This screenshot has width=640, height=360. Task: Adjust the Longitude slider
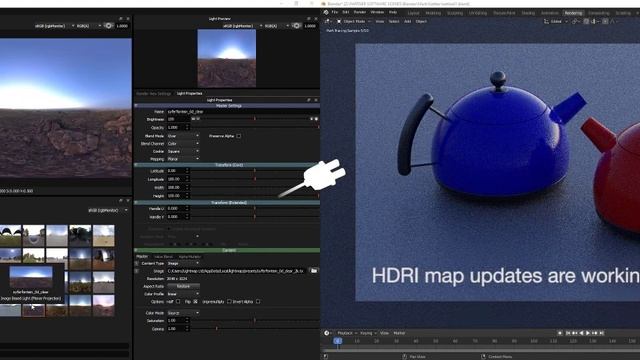[x=255, y=179]
